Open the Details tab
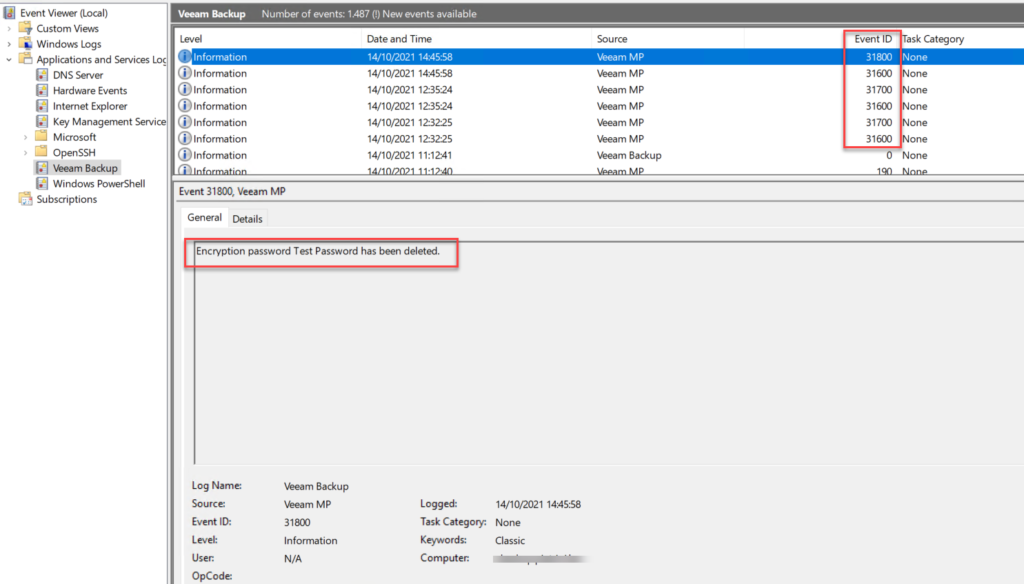 pos(248,219)
